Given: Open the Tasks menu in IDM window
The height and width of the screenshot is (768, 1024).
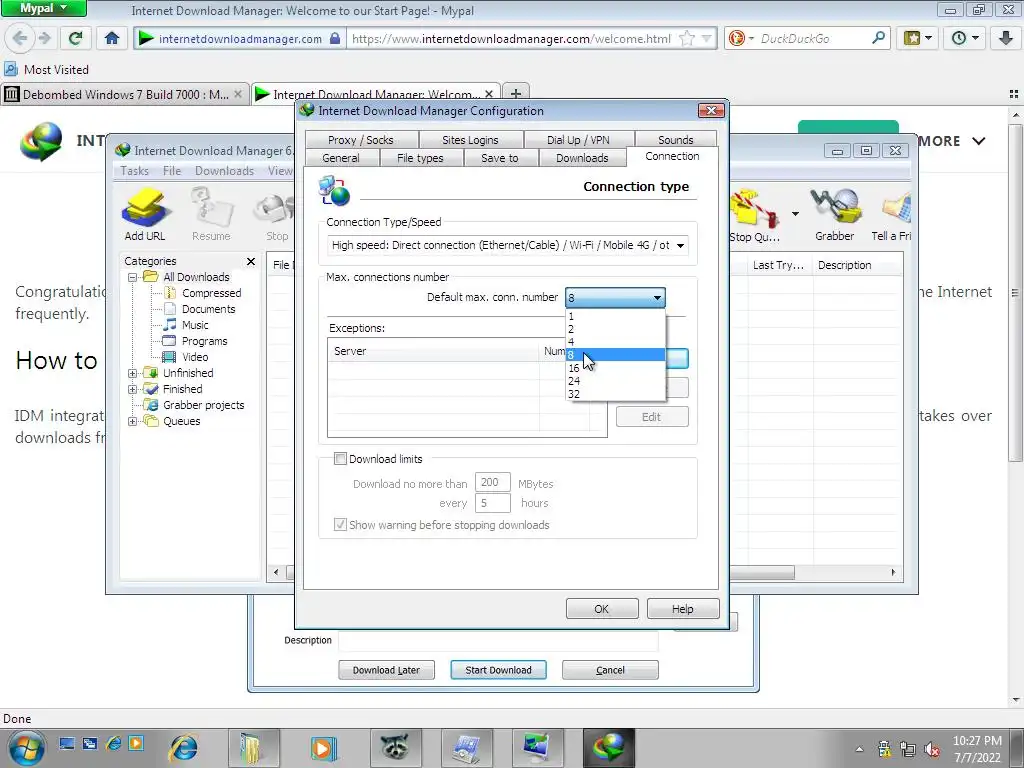Looking at the screenshot, I should coord(135,170).
